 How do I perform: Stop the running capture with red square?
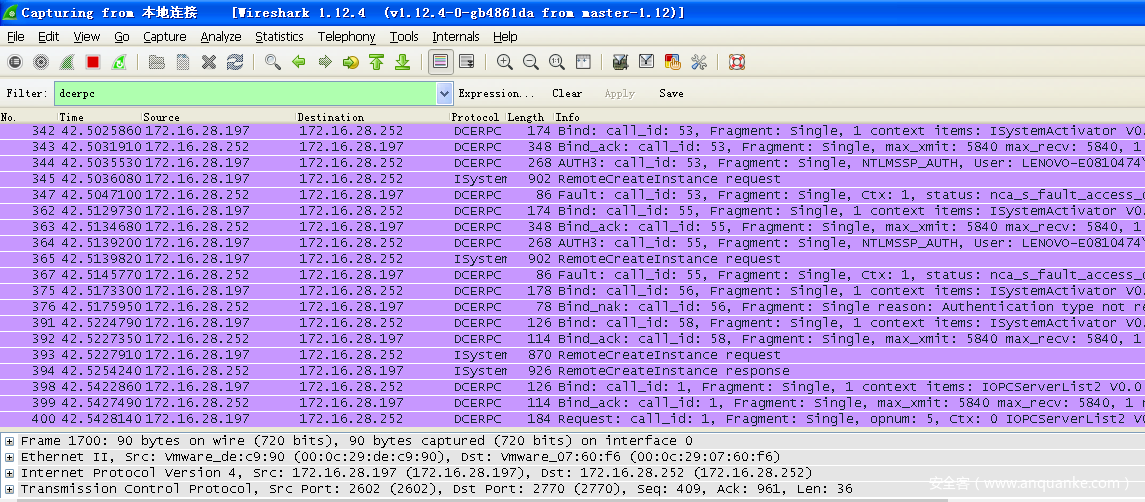[93, 62]
